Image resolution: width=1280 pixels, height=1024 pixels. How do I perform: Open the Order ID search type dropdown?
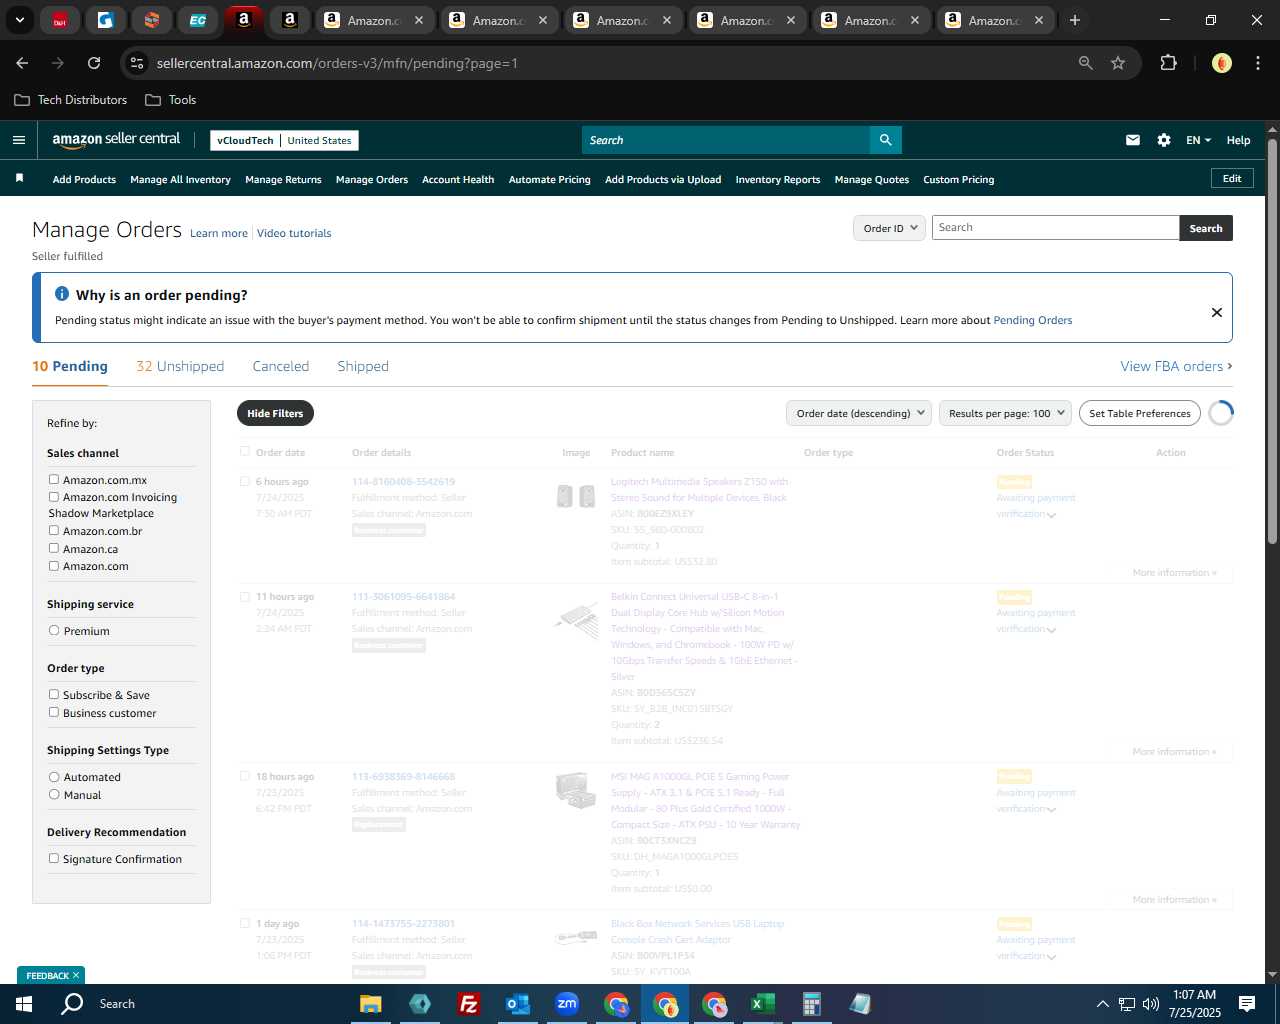tap(889, 228)
